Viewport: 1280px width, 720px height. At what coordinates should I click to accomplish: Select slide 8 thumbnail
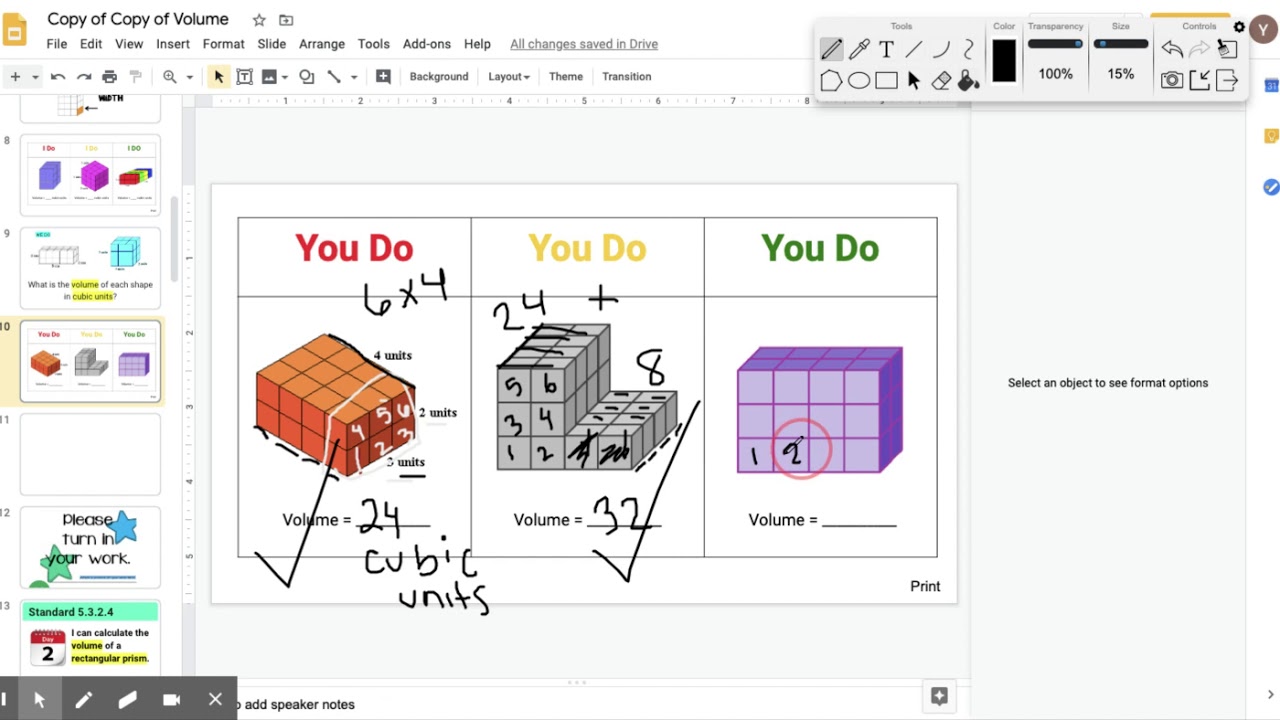(90, 175)
